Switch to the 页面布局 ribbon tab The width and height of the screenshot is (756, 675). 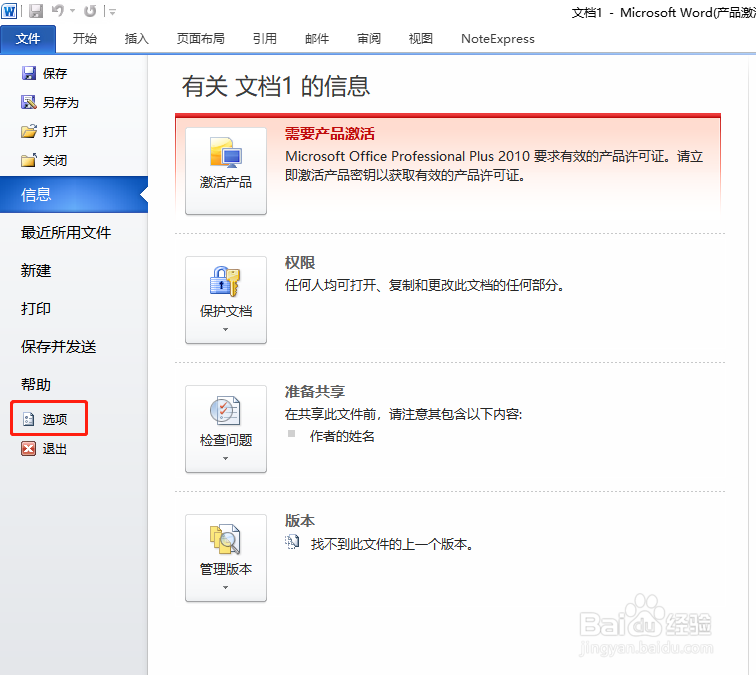pos(201,39)
